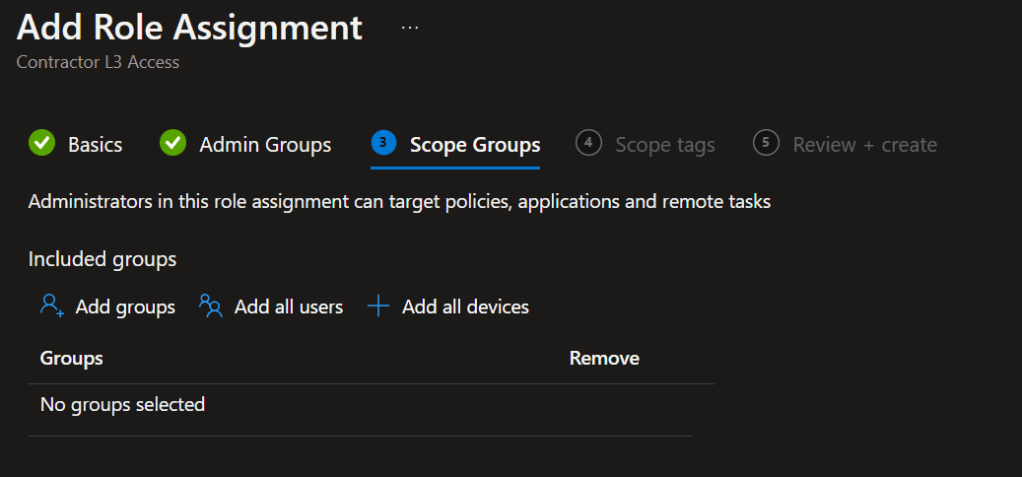This screenshot has width=1022, height=477.
Task: Click the blue step 3 circle icon
Action: pos(384,144)
